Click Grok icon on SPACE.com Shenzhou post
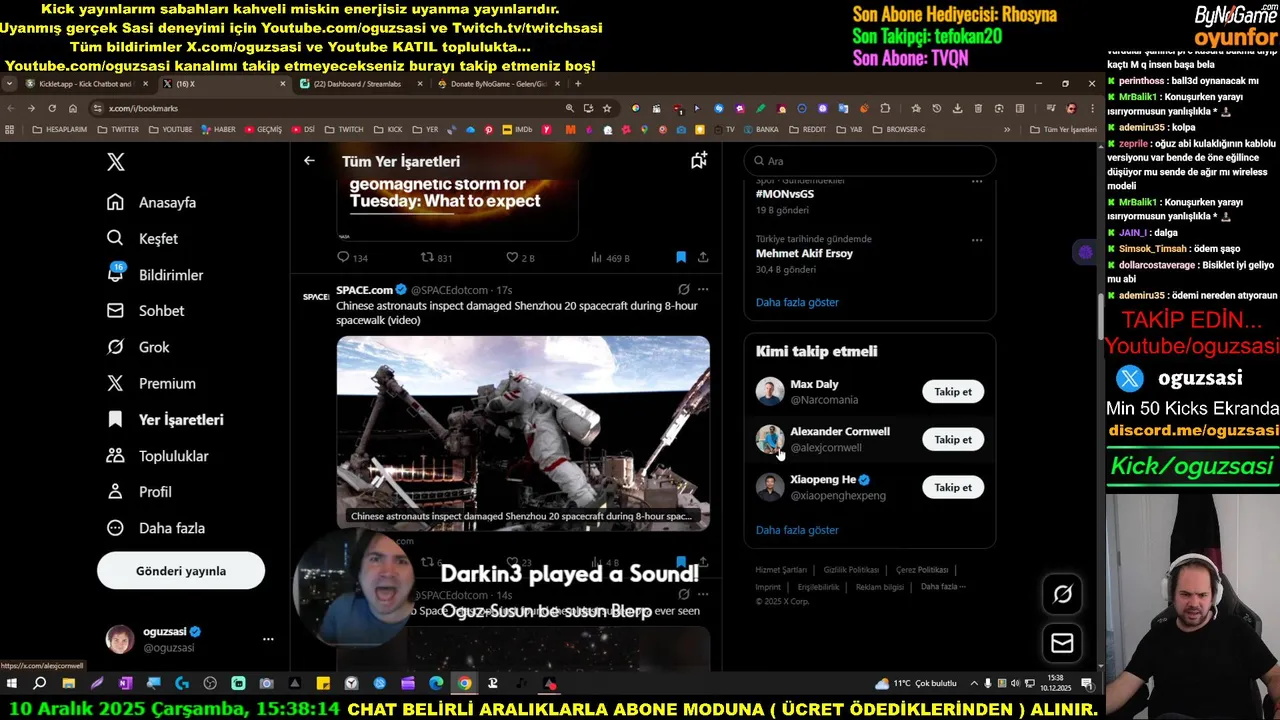 684,289
